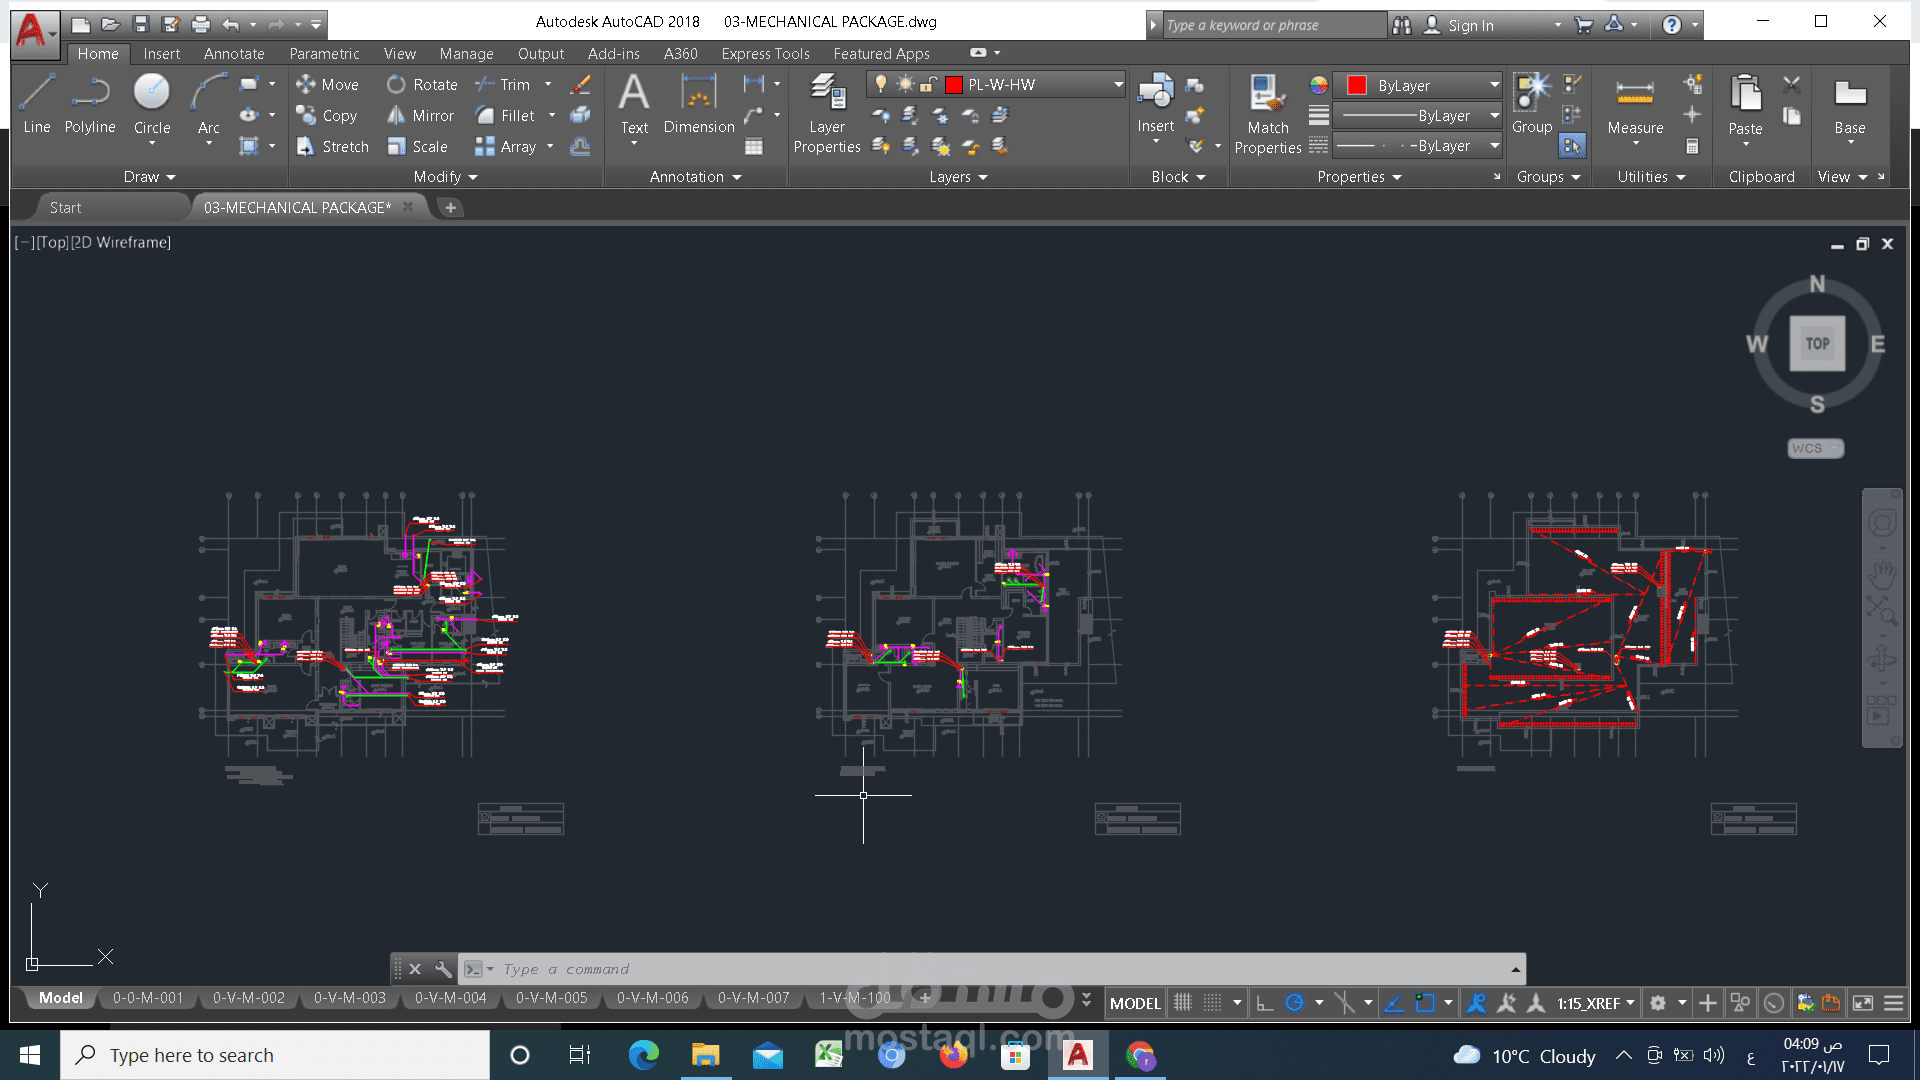
Task: Expand the Modify panel
Action: pyautogui.click(x=446, y=177)
